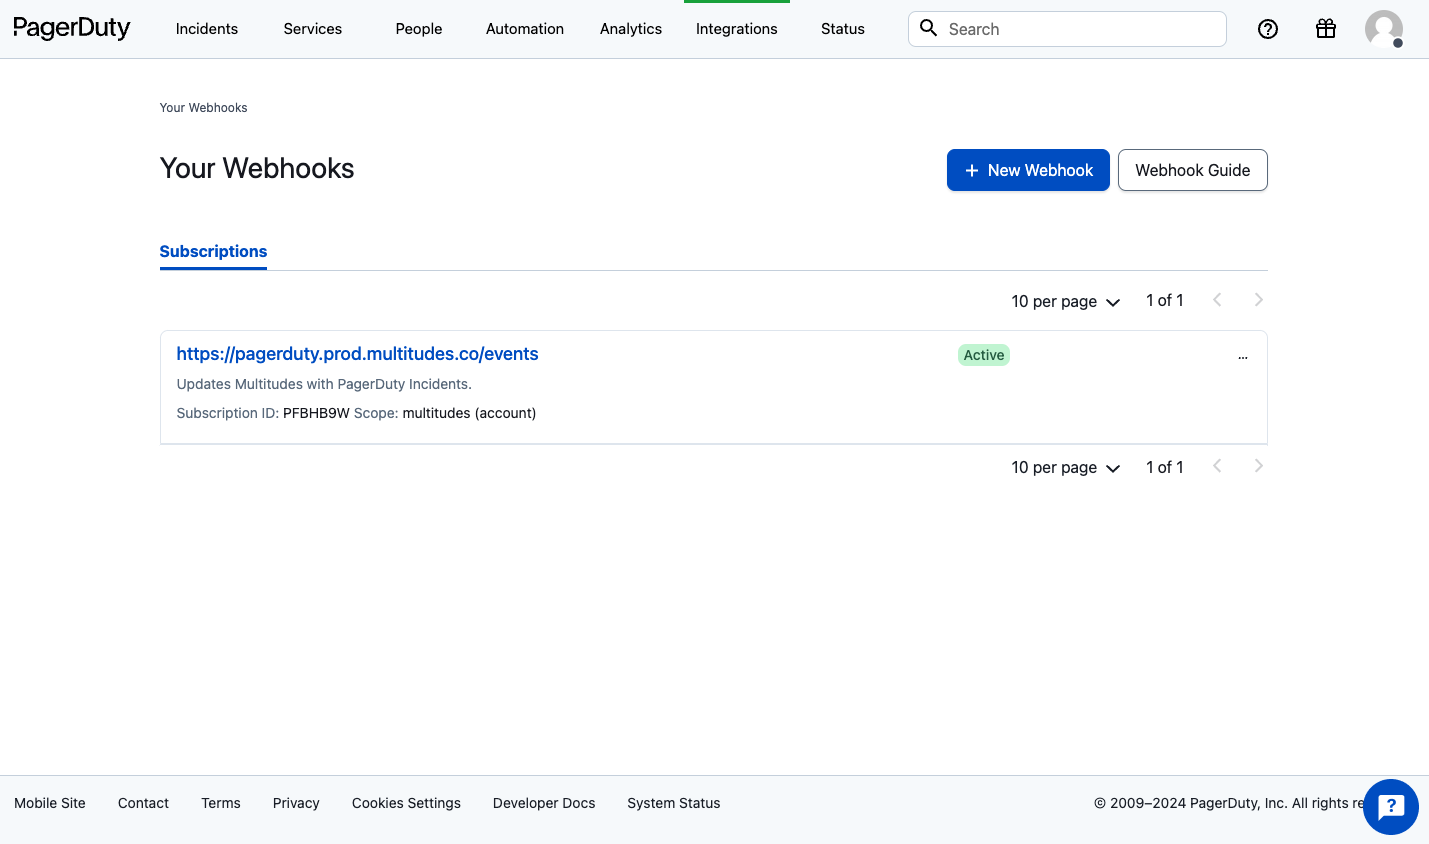Open Cookies Settings in the footer
1429x844 pixels.
pyautogui.click(x=406, y=803)
